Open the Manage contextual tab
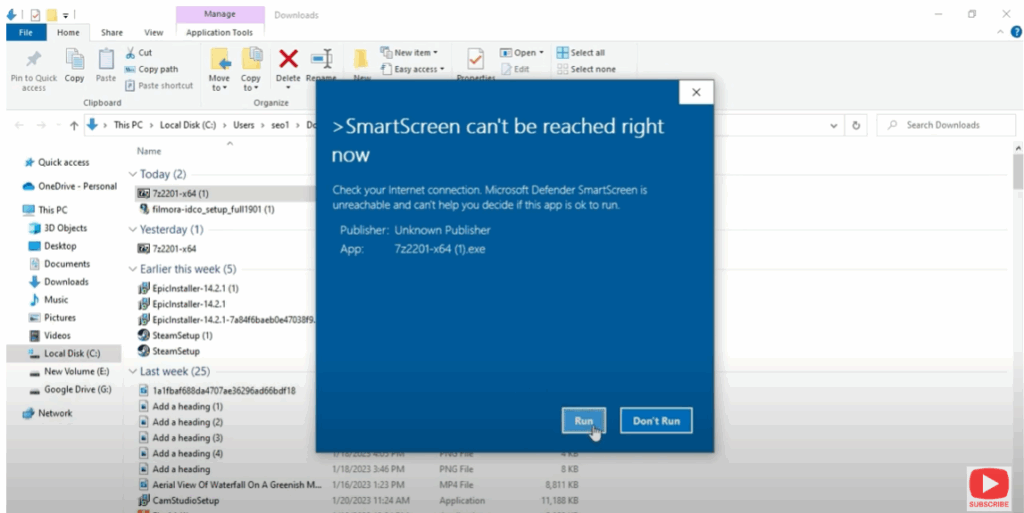The width and height of the screenshot is (1024, 513). tap(220, 14)
